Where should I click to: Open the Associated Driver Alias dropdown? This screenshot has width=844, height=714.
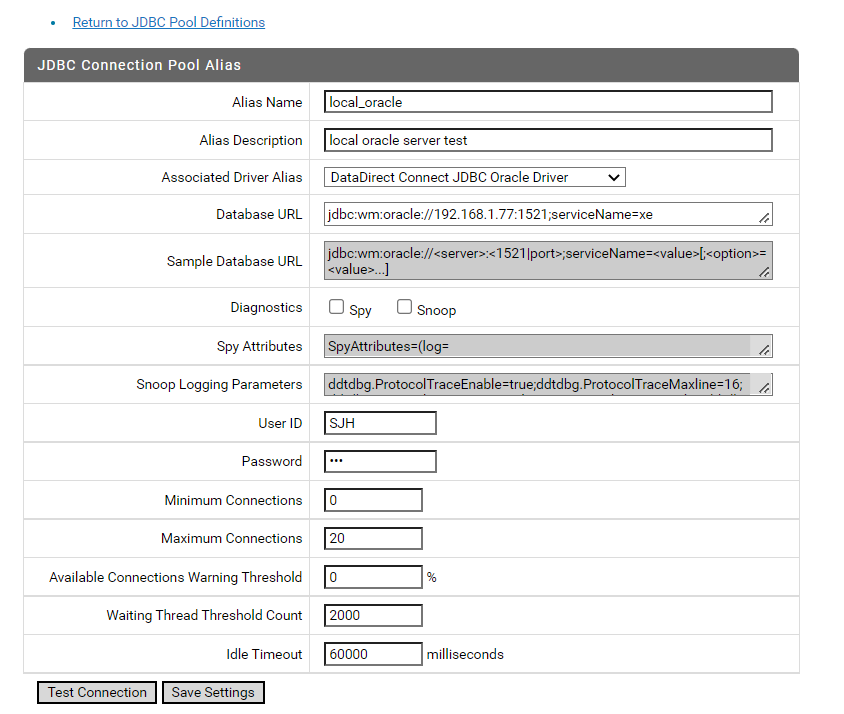(475, 178)
